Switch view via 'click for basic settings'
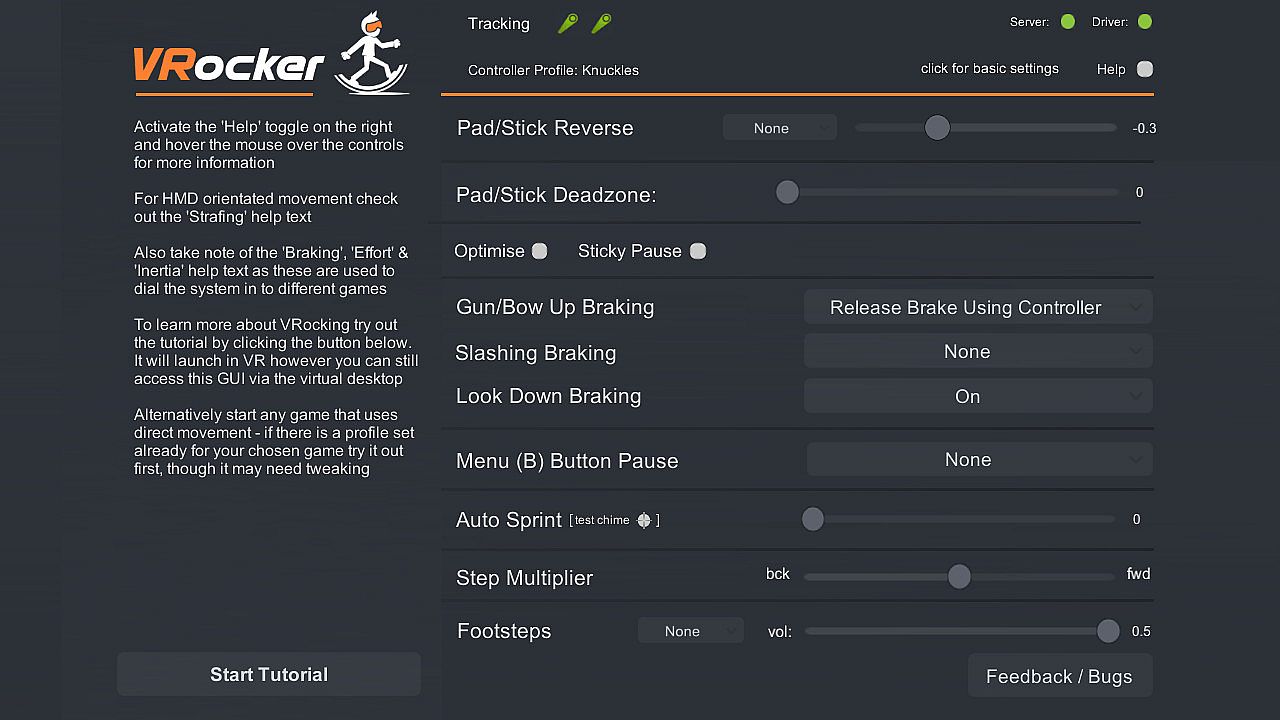1280x720 pixels. pos(989,69)
